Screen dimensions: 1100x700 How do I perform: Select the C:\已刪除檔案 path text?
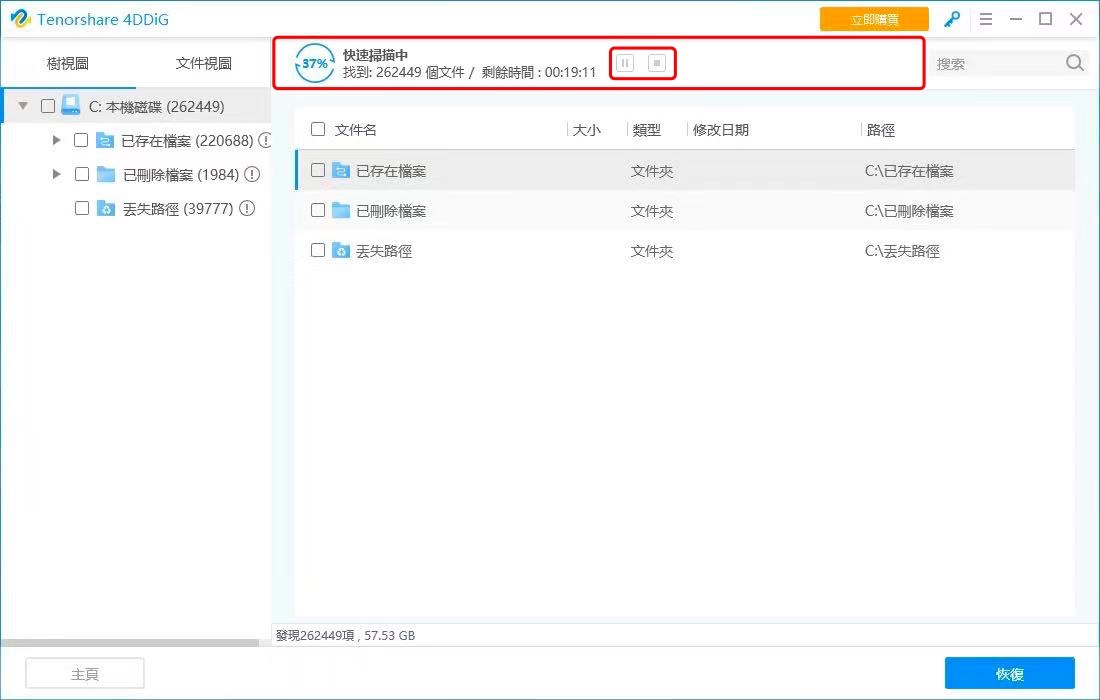909,211
